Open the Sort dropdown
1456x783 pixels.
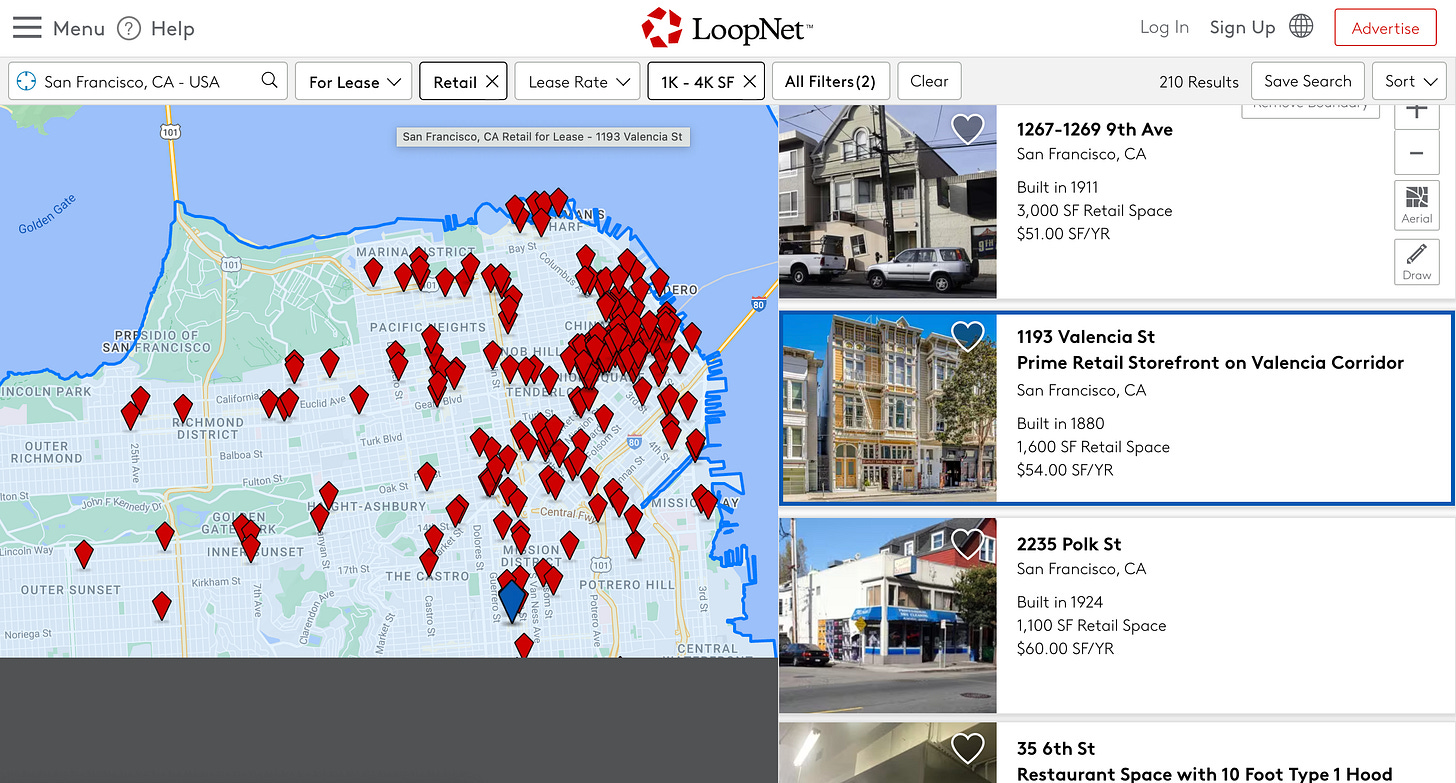pyautogui.click(x=1410, y=82)
